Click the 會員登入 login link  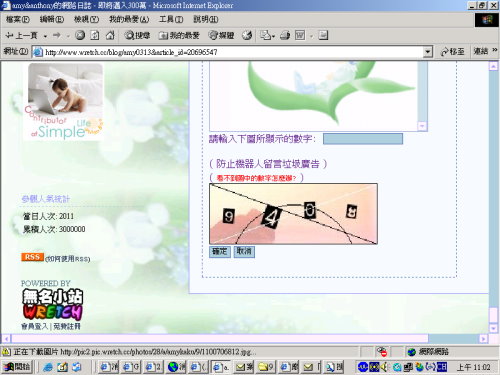tap(35, 326)
